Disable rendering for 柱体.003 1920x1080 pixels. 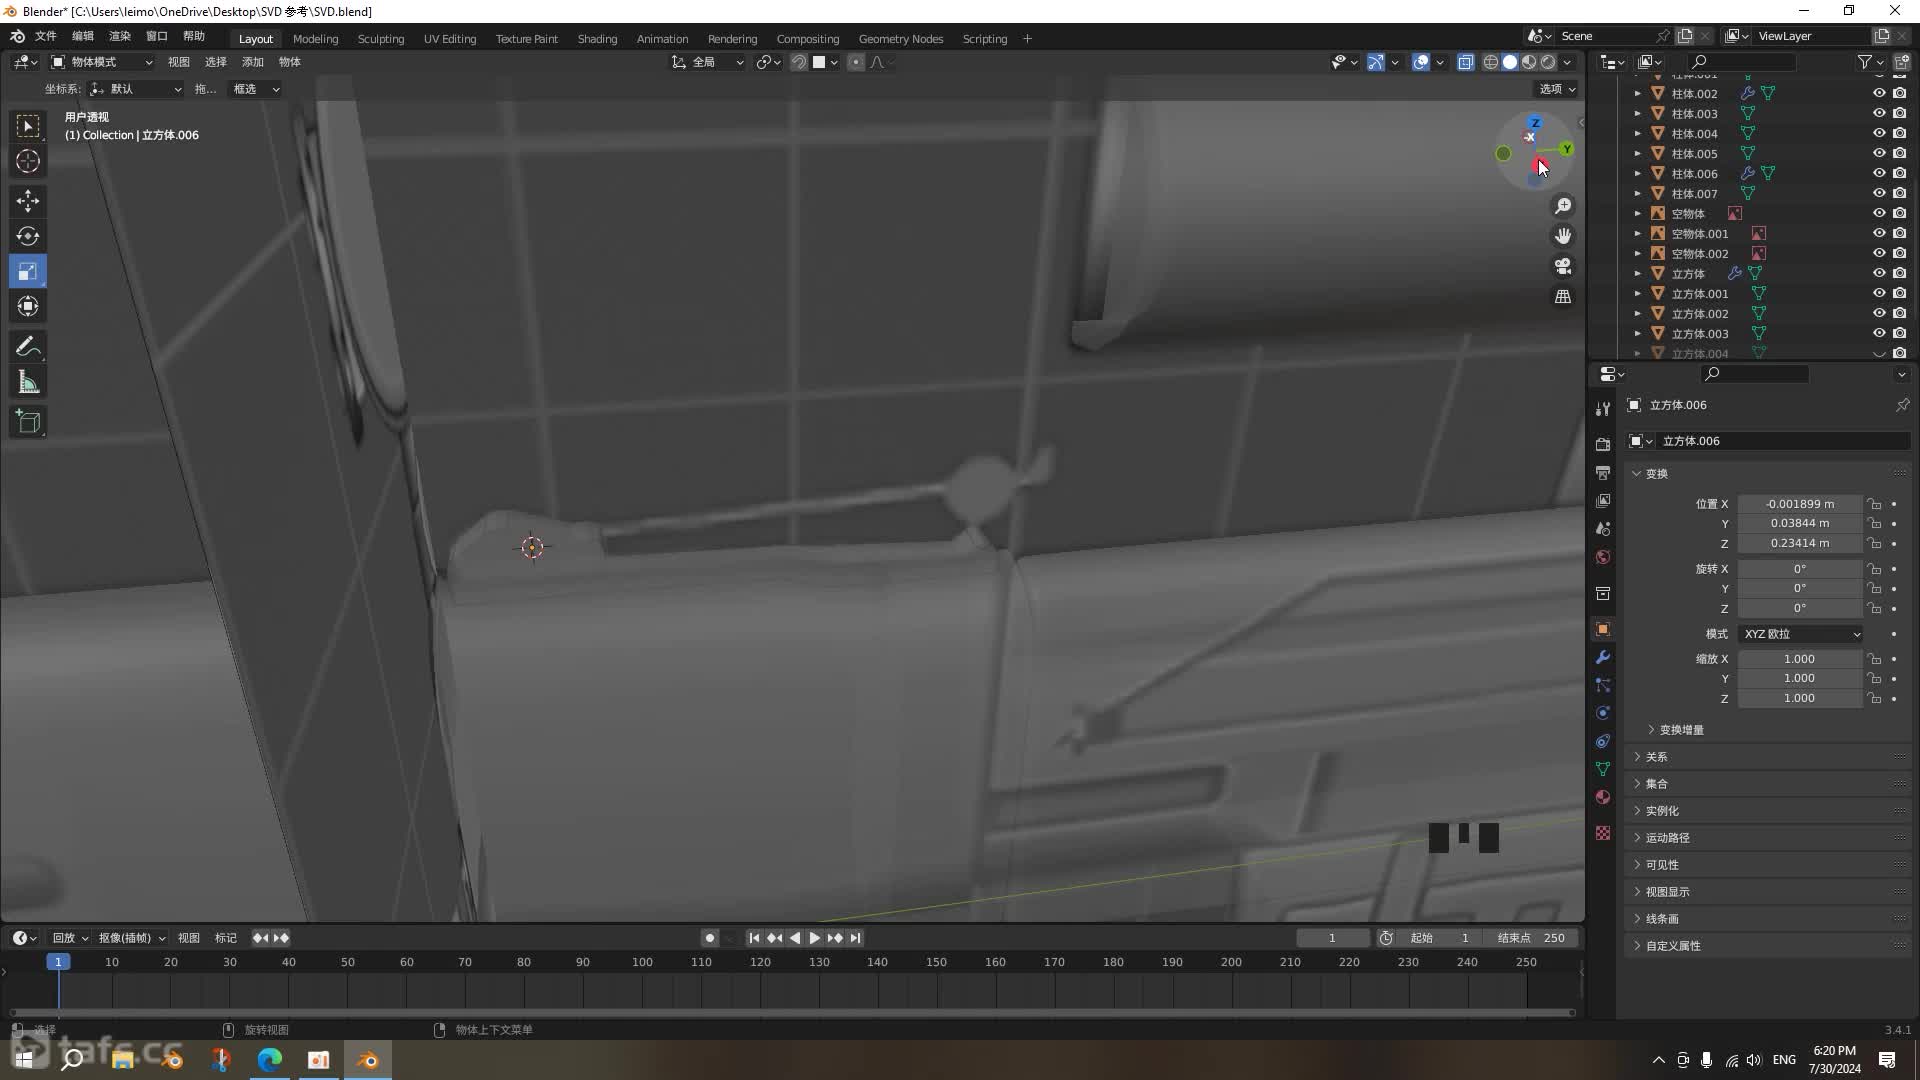point(1899,113)
